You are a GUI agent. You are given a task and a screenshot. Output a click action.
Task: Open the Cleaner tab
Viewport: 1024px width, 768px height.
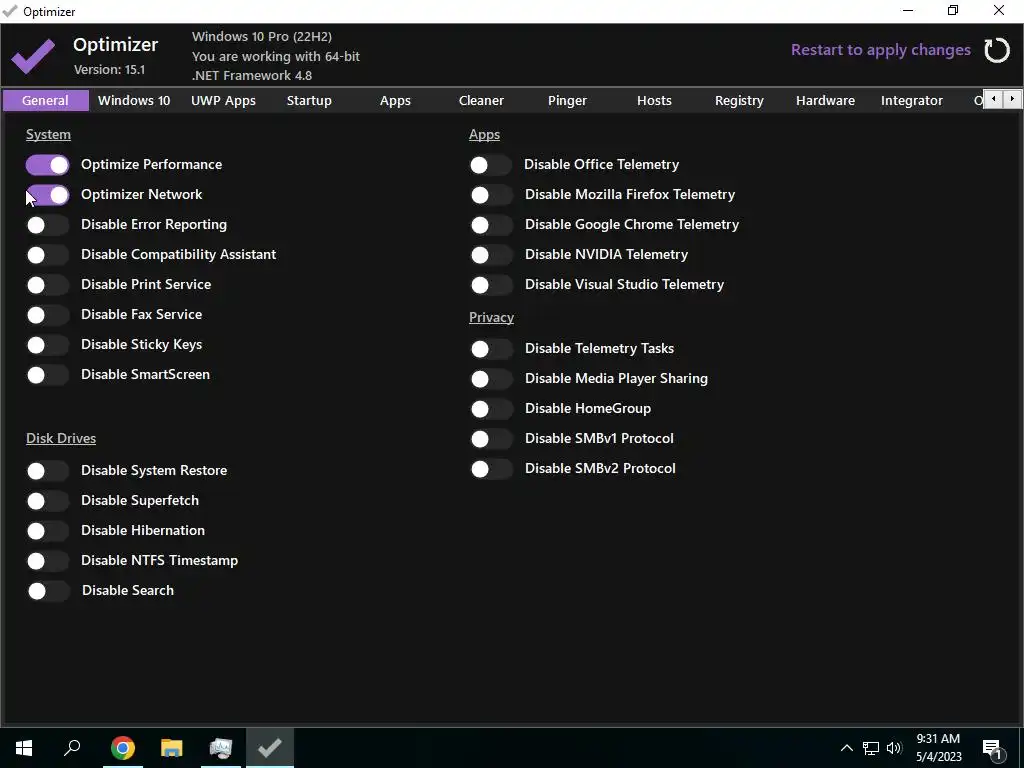pos(481,101)
